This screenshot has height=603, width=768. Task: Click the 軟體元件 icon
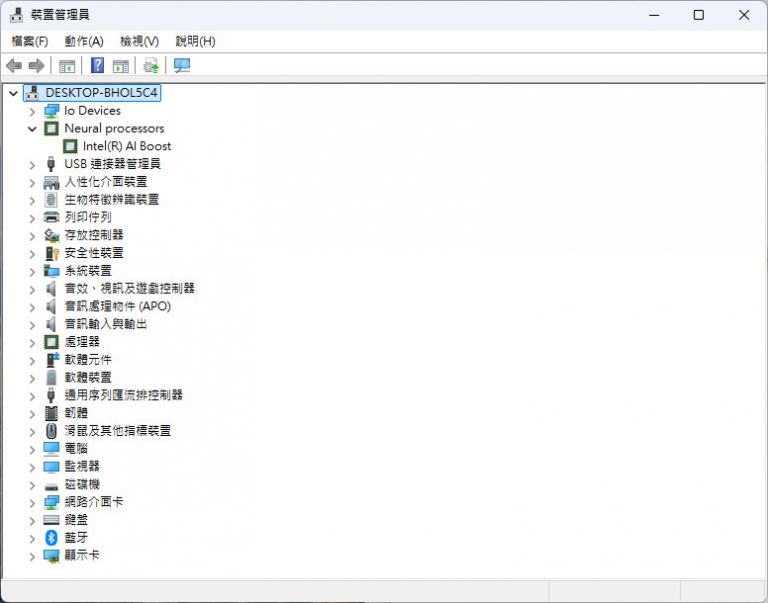(52, 360)
